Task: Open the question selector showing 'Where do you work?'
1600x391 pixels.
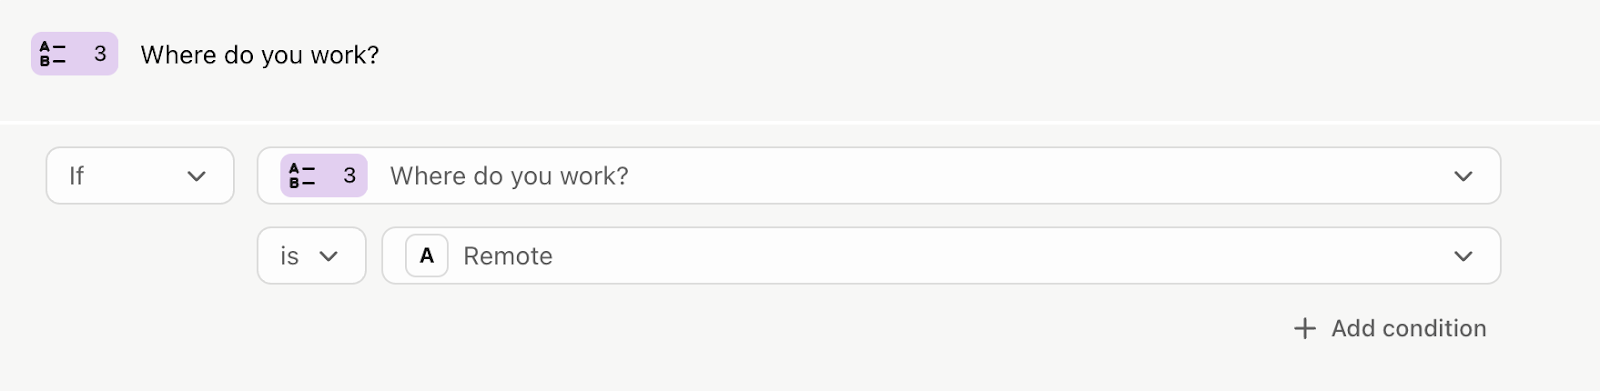Action: click(879, 176)
